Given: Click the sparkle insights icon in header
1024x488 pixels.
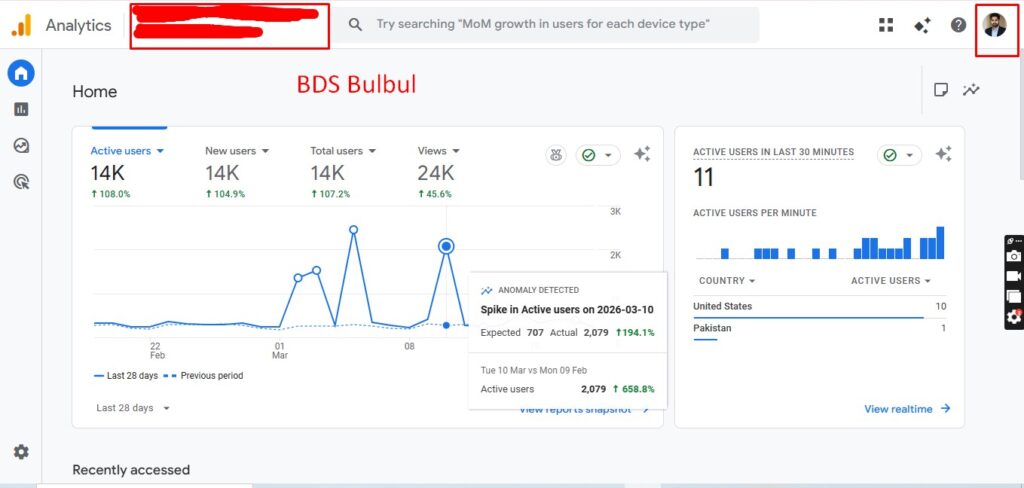Looking at the screenshot, I should click(922, 25).
